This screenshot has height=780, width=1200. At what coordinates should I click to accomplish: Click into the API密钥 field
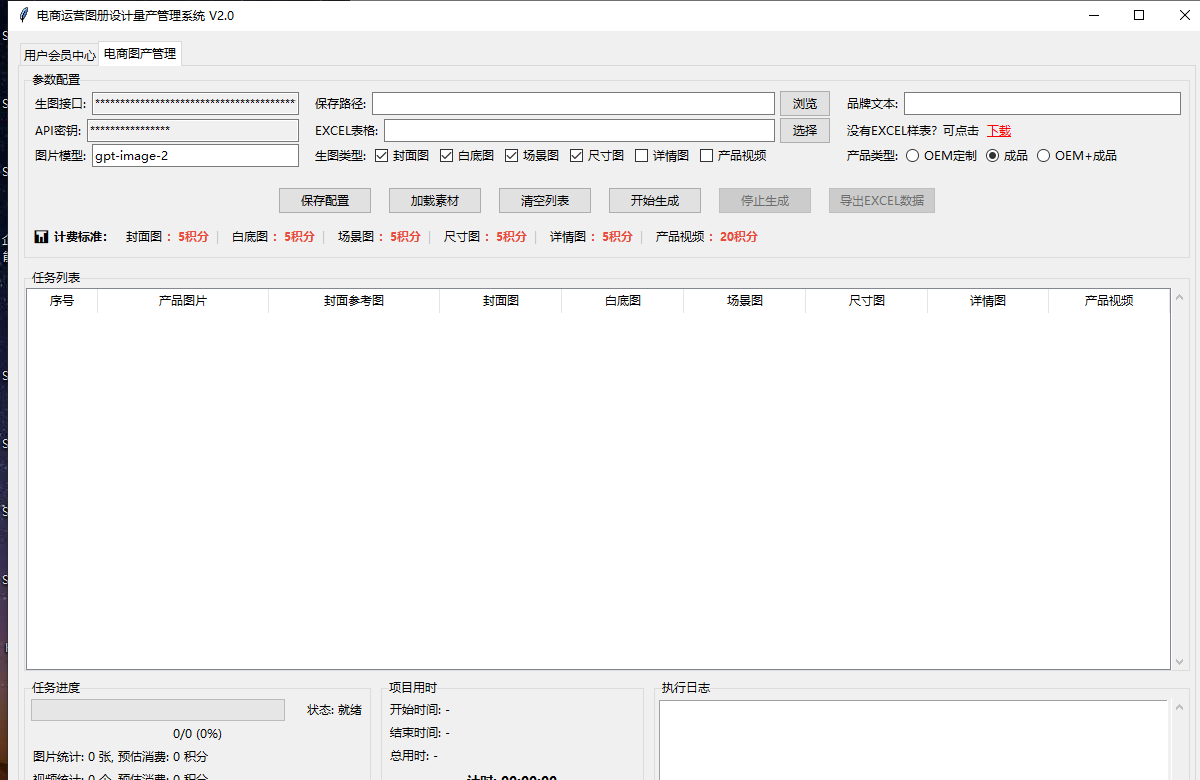point(193,131)
